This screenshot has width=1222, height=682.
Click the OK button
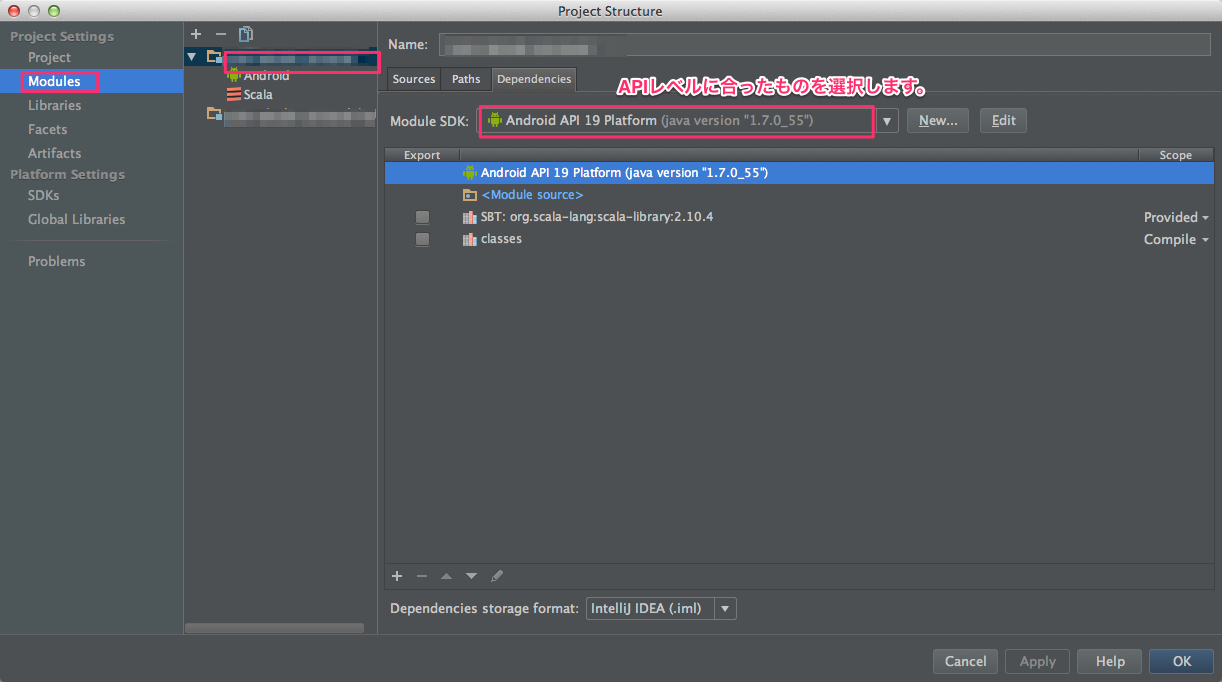(1182, 661)
